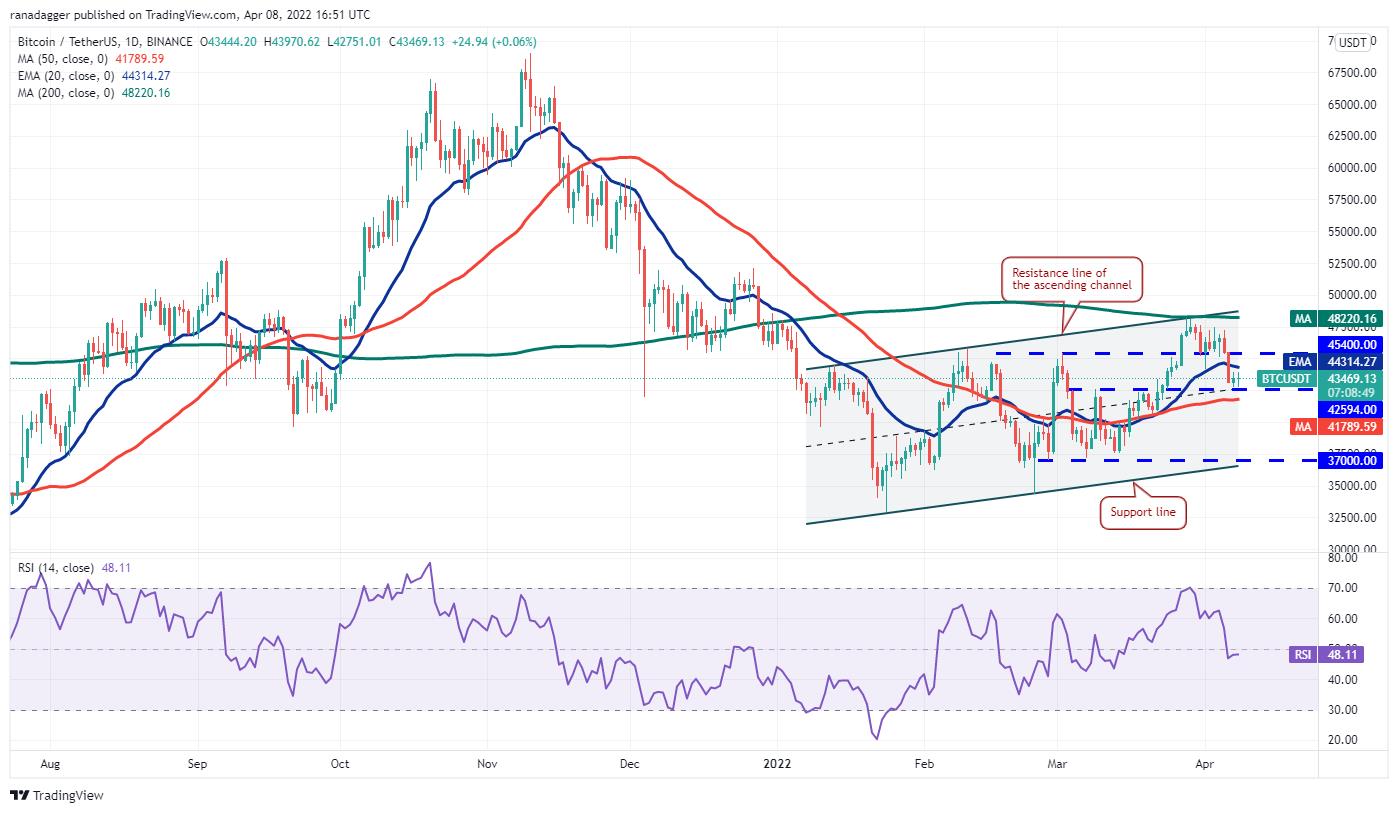1398x813 pixels.
Task: Click the 45400.00 price level label
Action: point(1353,344)
